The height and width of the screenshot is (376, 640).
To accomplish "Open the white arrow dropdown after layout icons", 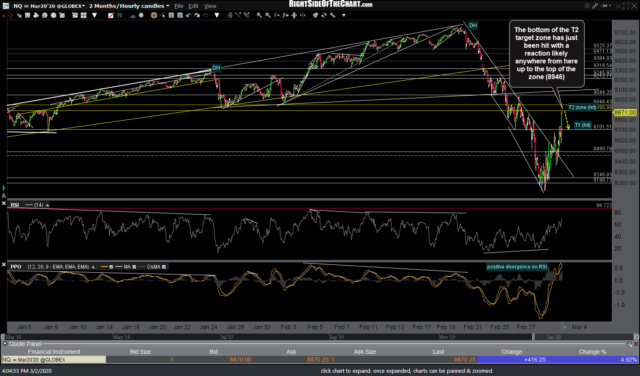I will pos(95,16).
